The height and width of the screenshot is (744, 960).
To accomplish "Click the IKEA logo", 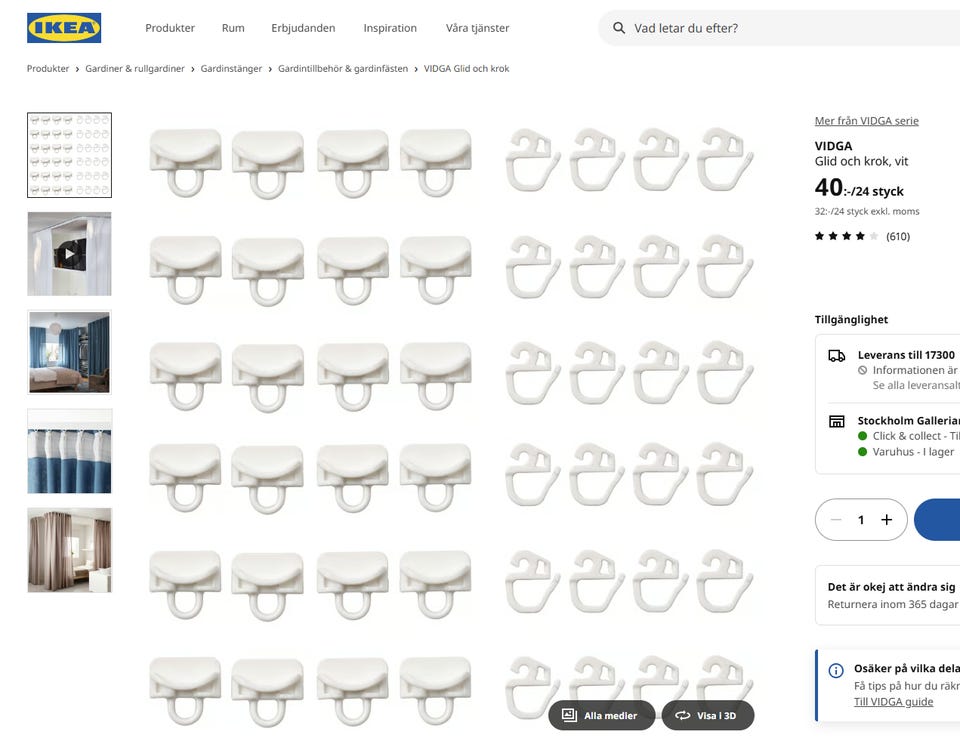I will point(64,28).
